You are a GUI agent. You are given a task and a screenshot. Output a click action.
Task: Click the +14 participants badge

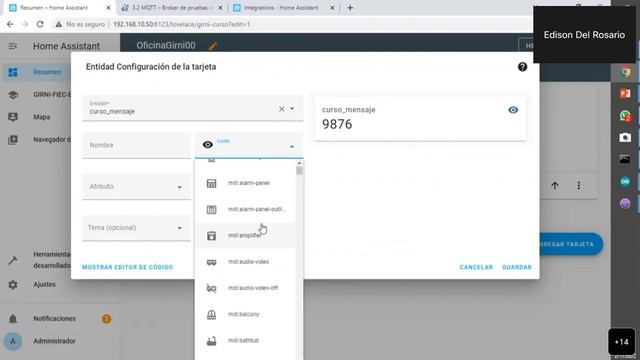[621, 342]
